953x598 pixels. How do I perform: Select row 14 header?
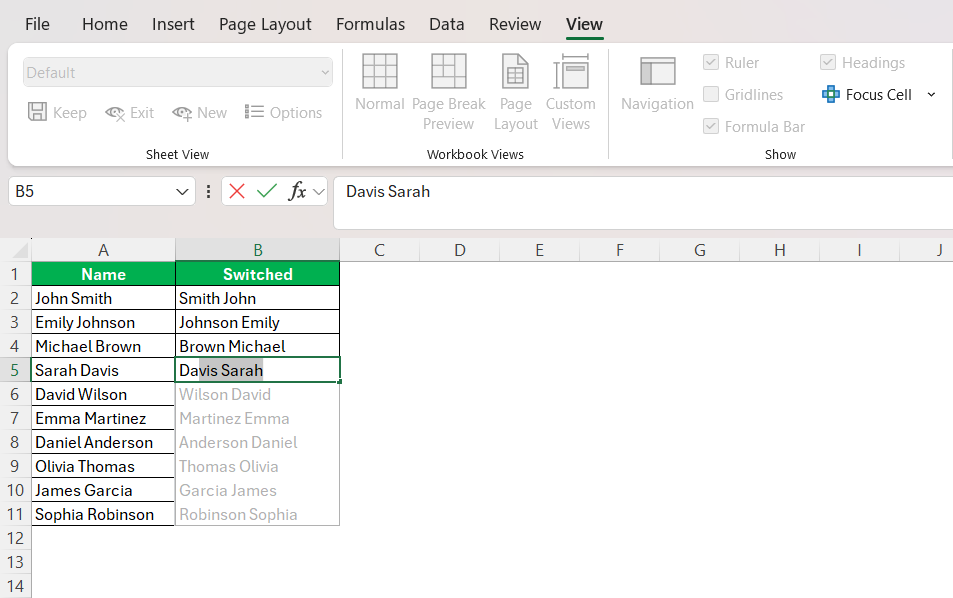[x=15, y=586]
